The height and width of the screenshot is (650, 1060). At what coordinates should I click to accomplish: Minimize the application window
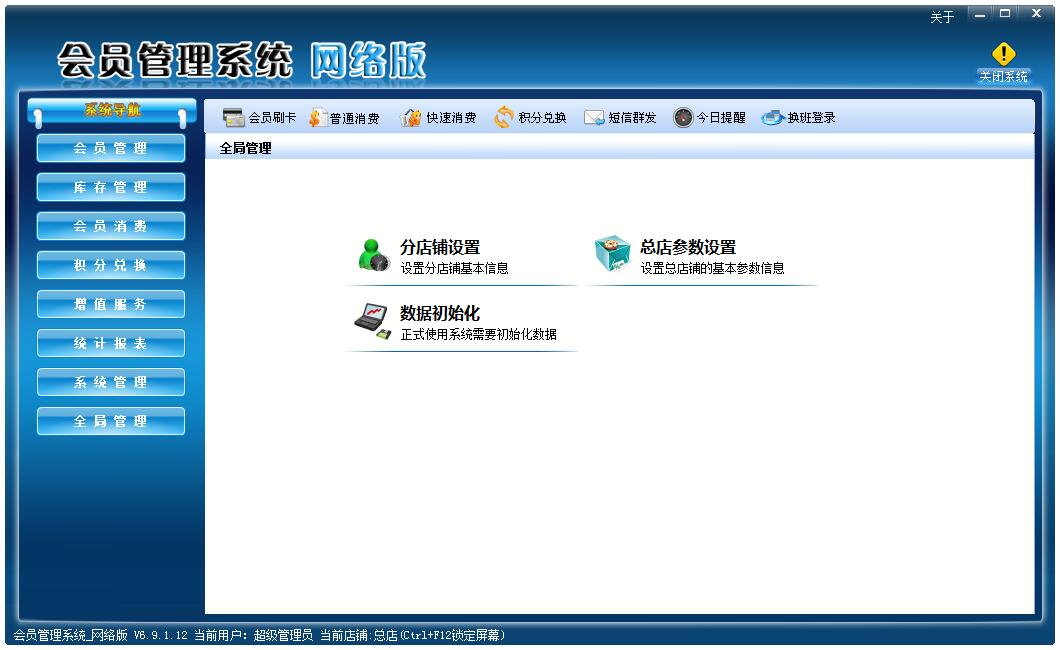980,14
